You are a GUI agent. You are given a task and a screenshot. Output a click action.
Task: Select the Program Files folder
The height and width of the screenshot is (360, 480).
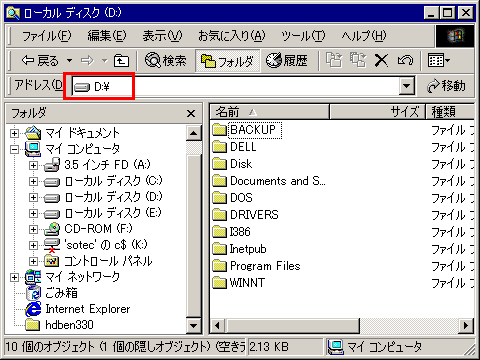257,266
